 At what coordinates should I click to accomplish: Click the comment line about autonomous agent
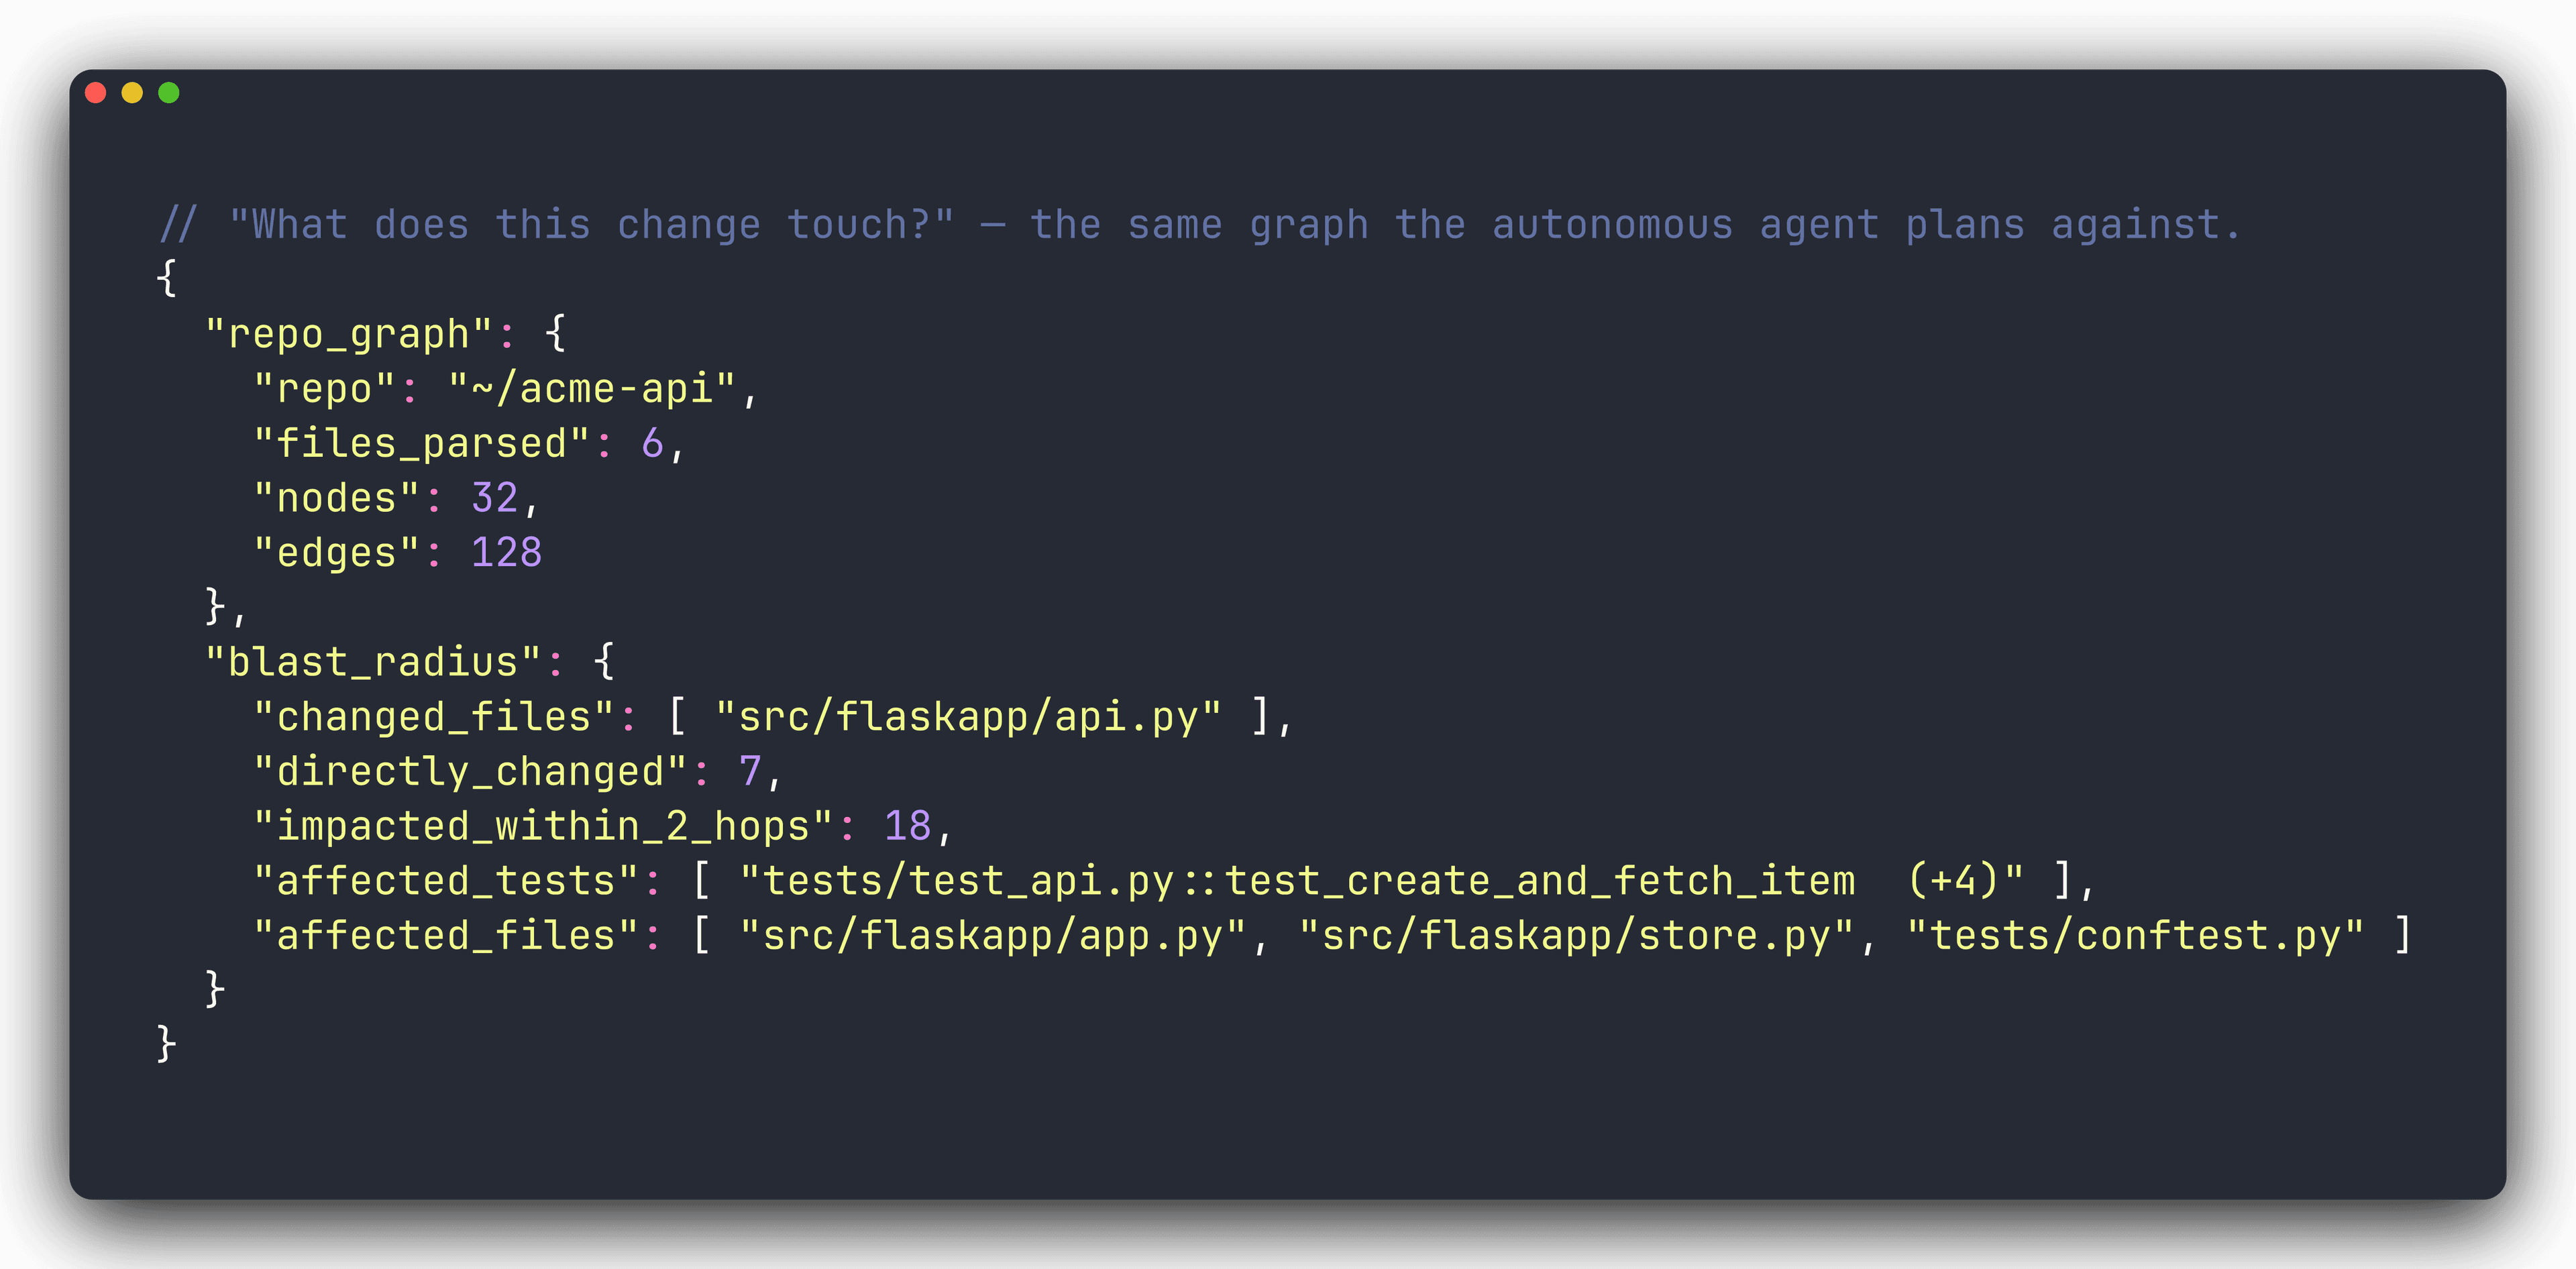coord(1199,225)
